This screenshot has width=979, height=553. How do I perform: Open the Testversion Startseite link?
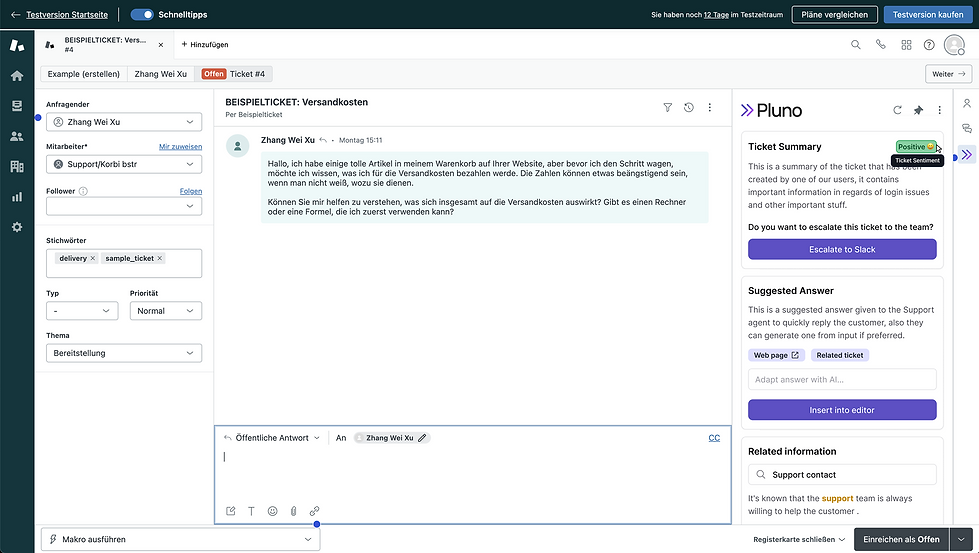[x=67, y=14]
